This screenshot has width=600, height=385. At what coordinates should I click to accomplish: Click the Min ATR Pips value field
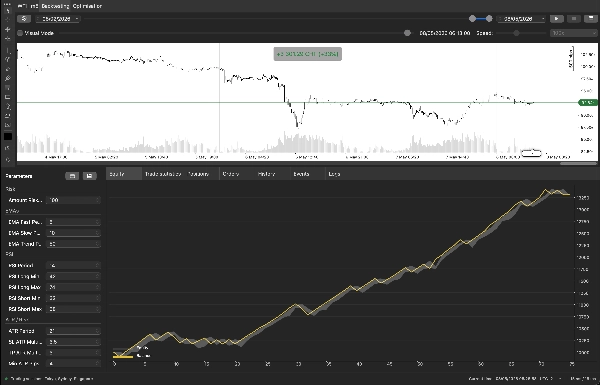tap(73, 364)
